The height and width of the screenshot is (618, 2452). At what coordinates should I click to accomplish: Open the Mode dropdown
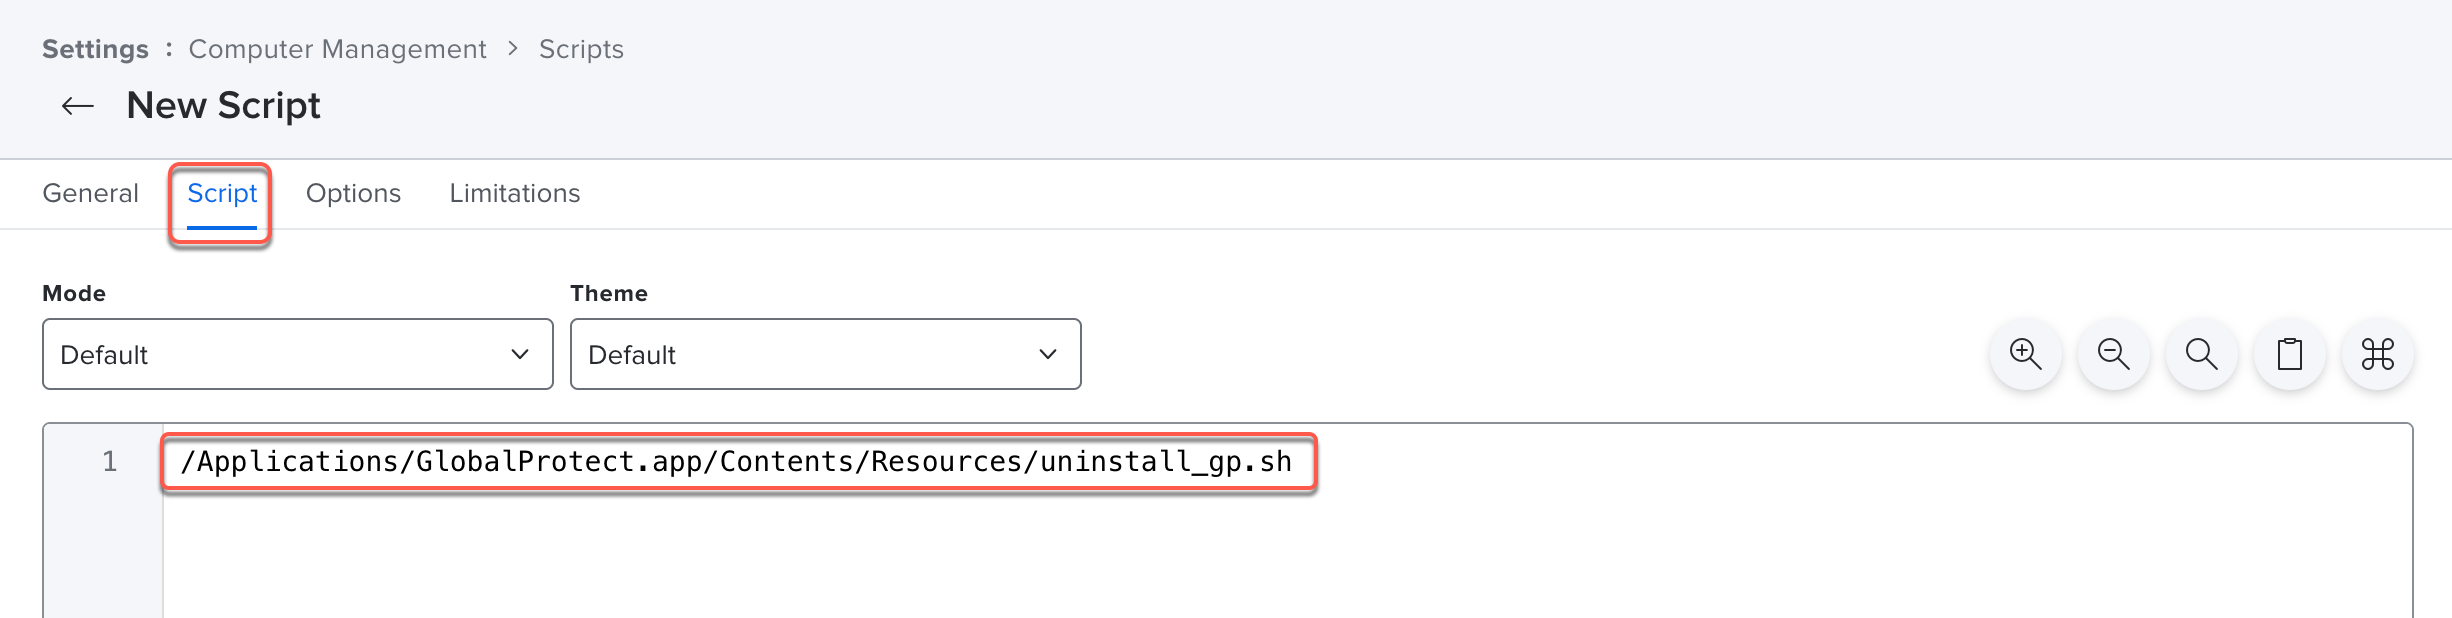pos(297,354)
